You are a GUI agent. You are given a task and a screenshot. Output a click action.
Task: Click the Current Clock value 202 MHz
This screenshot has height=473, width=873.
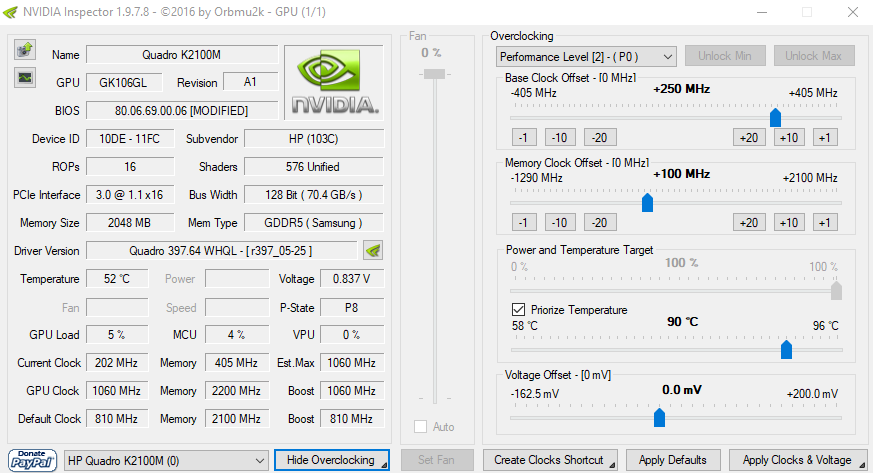click(x=117, y=363)
